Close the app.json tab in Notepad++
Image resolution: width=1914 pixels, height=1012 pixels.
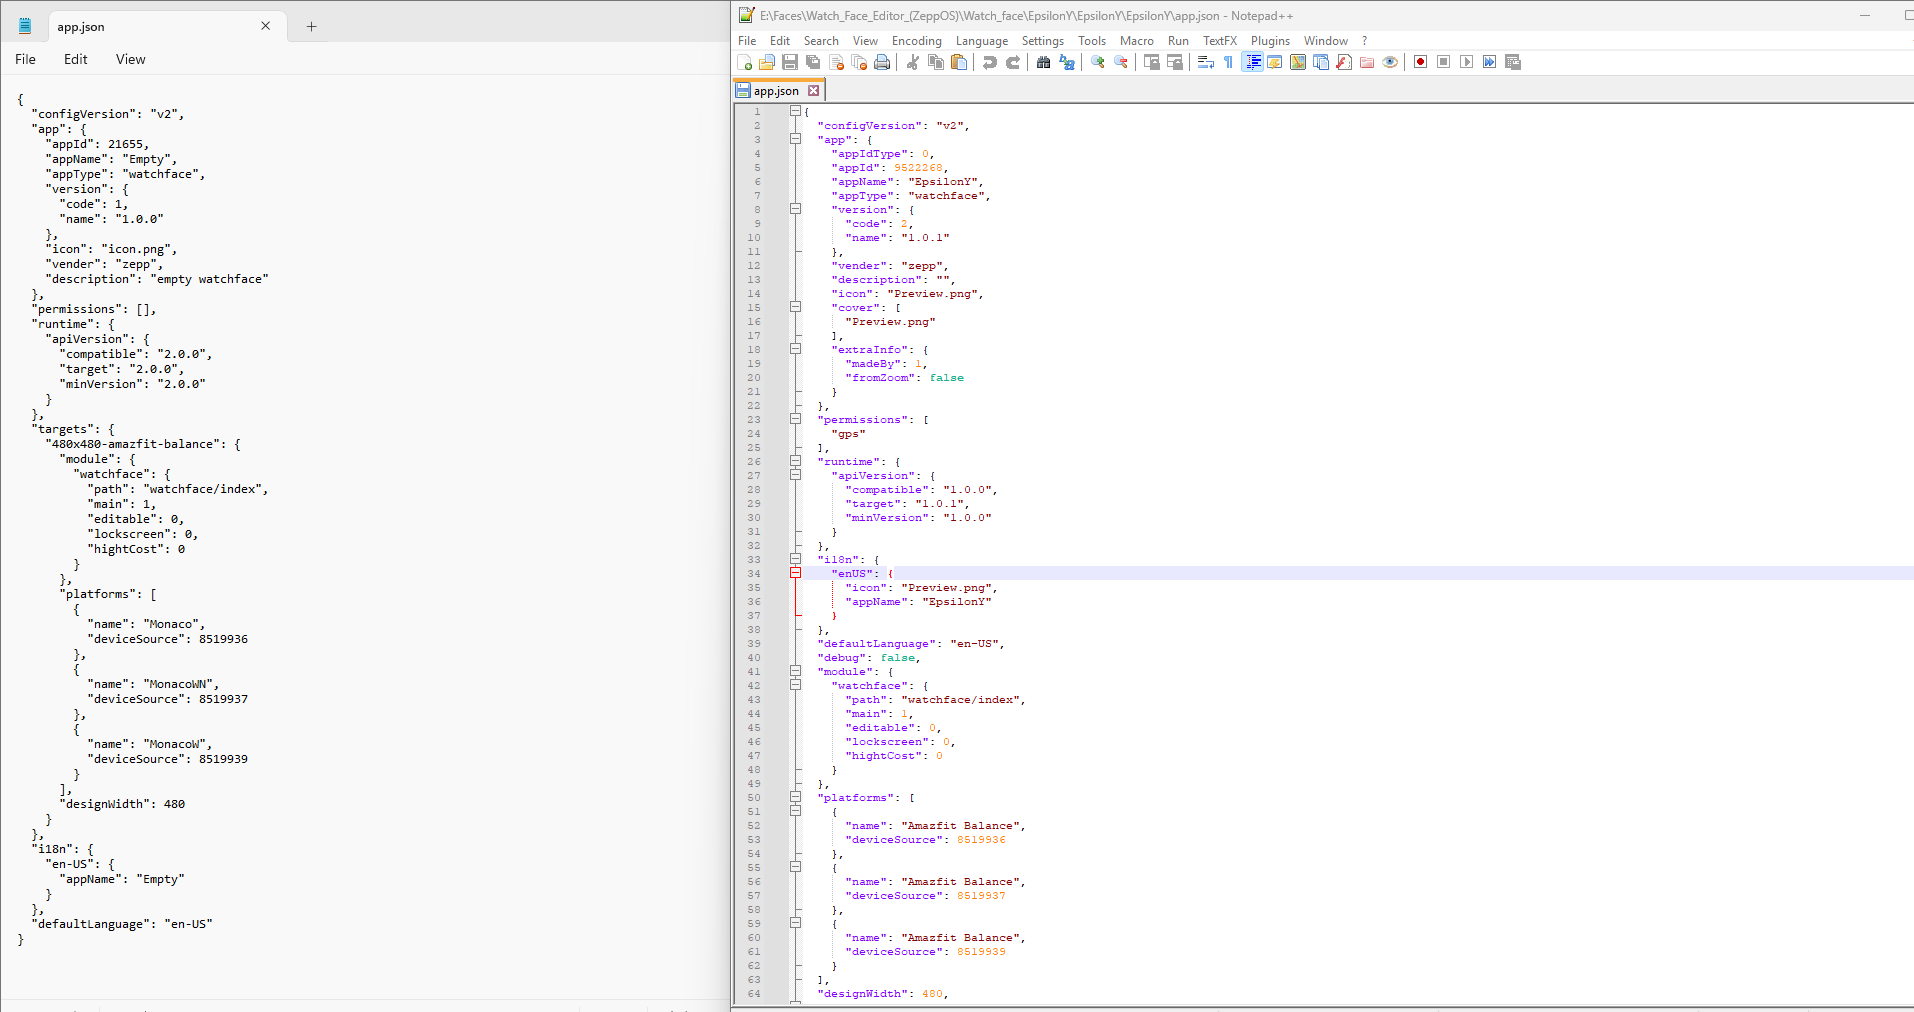814,91
